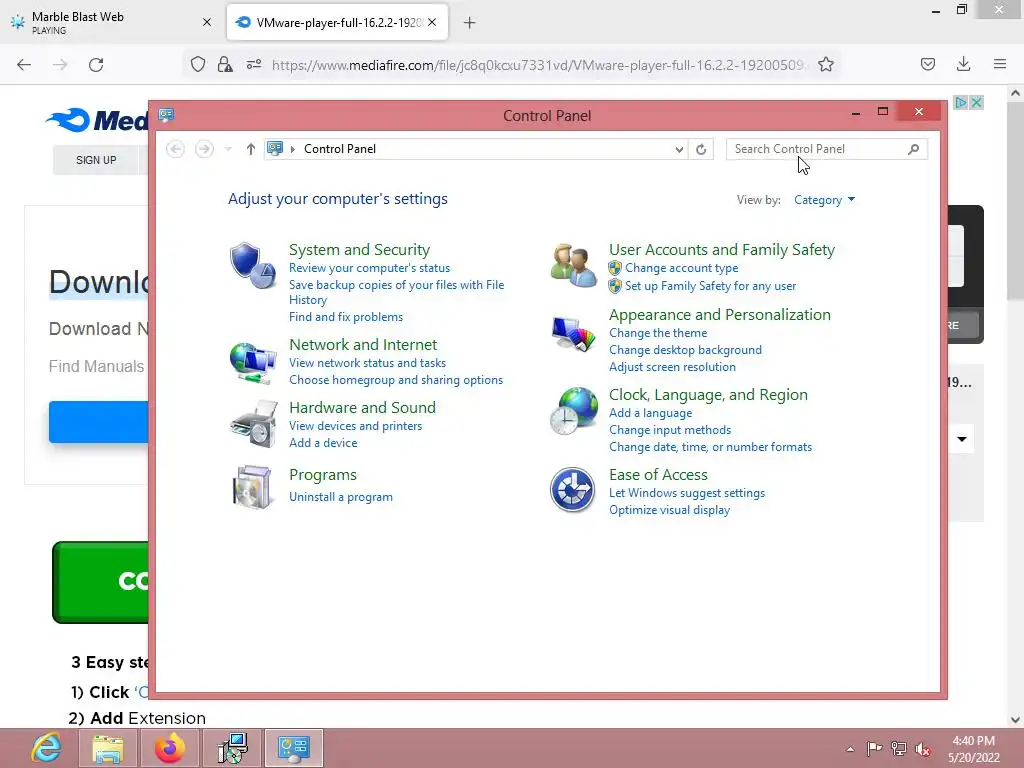Click the Firefox URL address bar
This screenshot has width=1024, height=768.
click(x=539, y=65)
